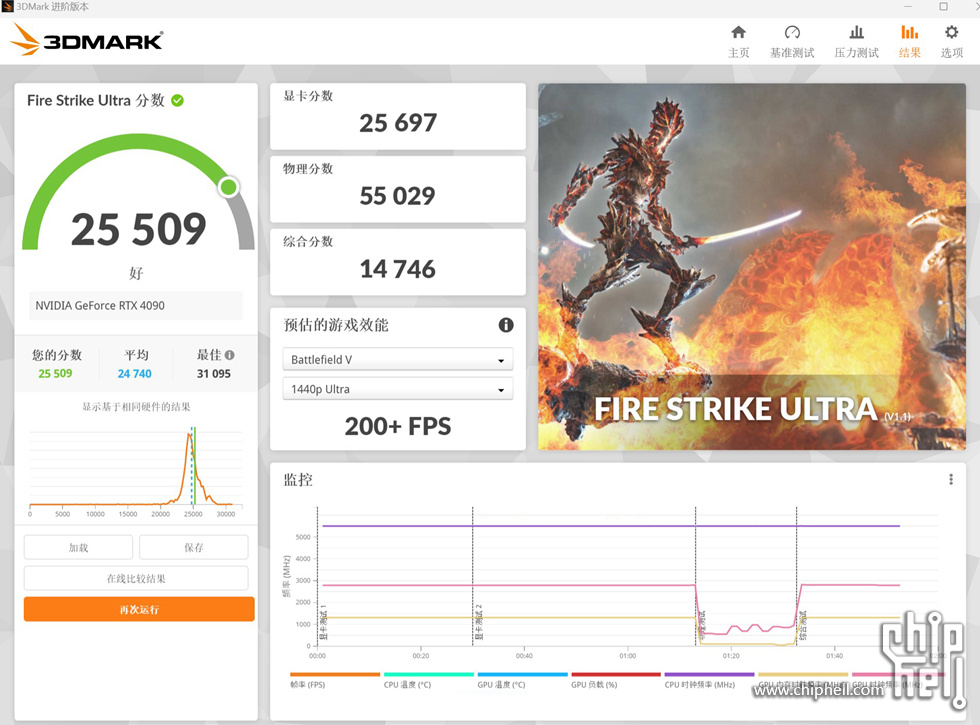
Task: Expand the Battlefield V game dropdown
Action: [x=398, y=360]
